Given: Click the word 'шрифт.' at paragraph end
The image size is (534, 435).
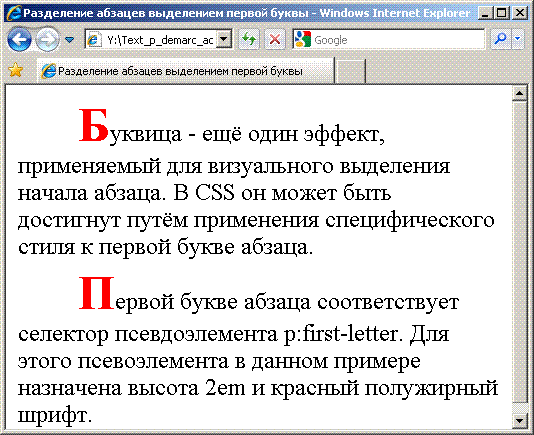Looking at the screenshot, I should click(x=55, y=416).
